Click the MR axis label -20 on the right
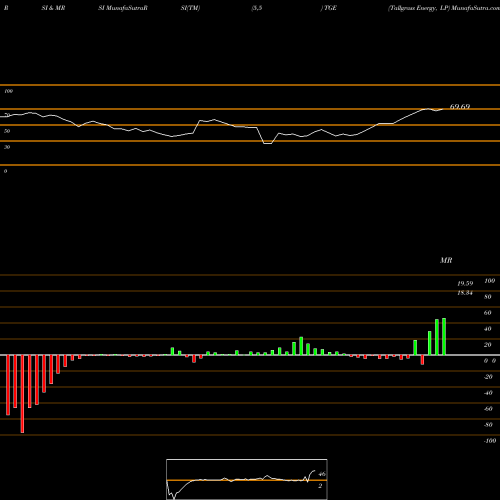The height and width of the screenshot is (500, 500). pyautogui.click(x=488, y=377)
